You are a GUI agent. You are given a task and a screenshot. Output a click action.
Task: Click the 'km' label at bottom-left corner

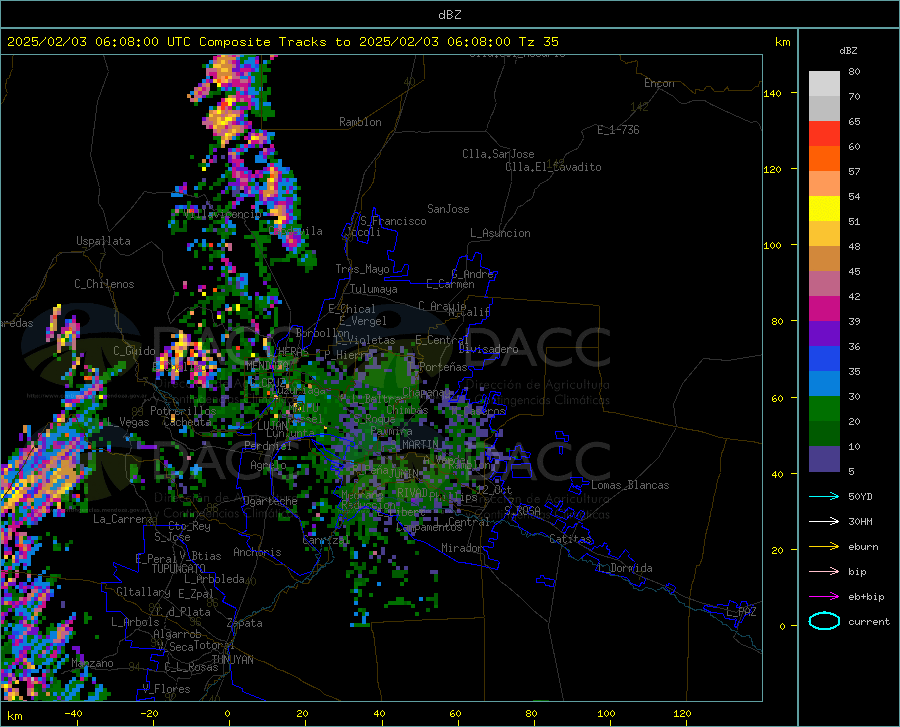[14, 716]
